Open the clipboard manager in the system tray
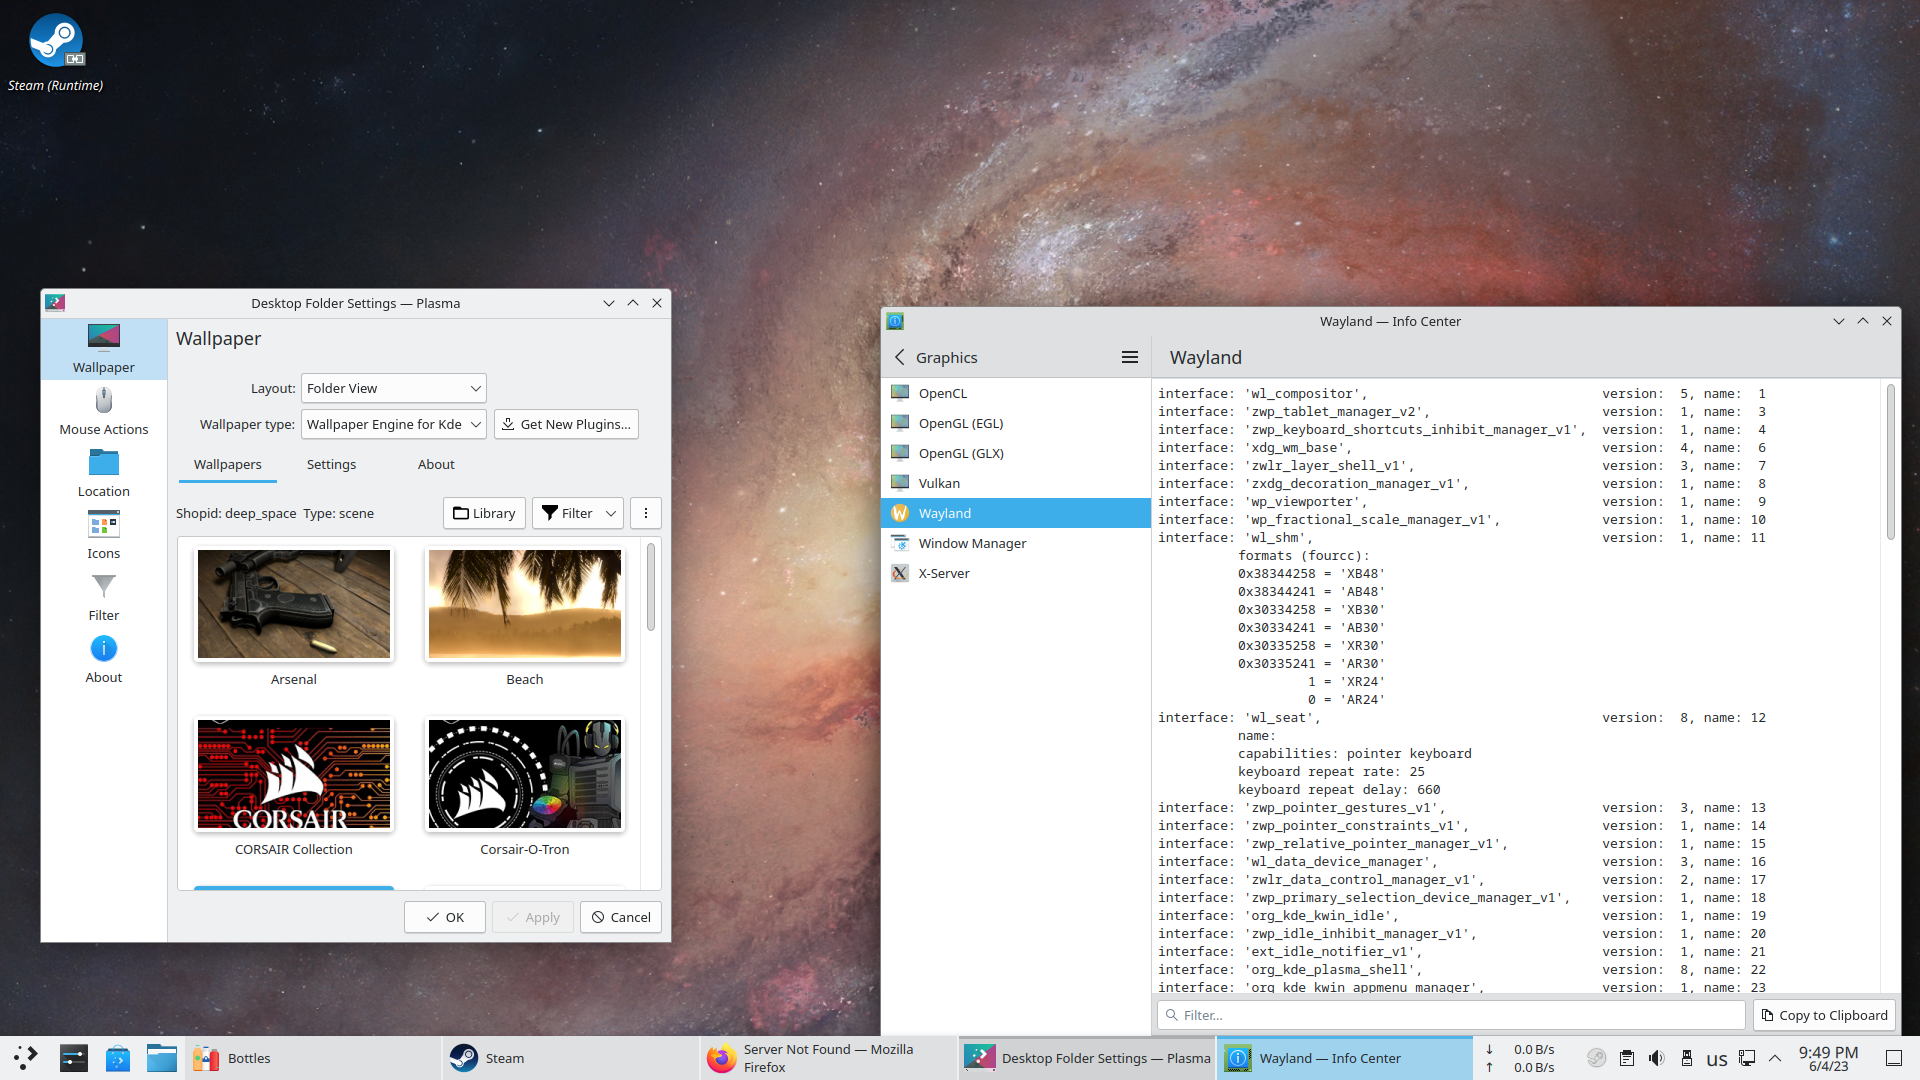Viewport: 1920px width, 1080px height. click(x=1627, y=1057)
